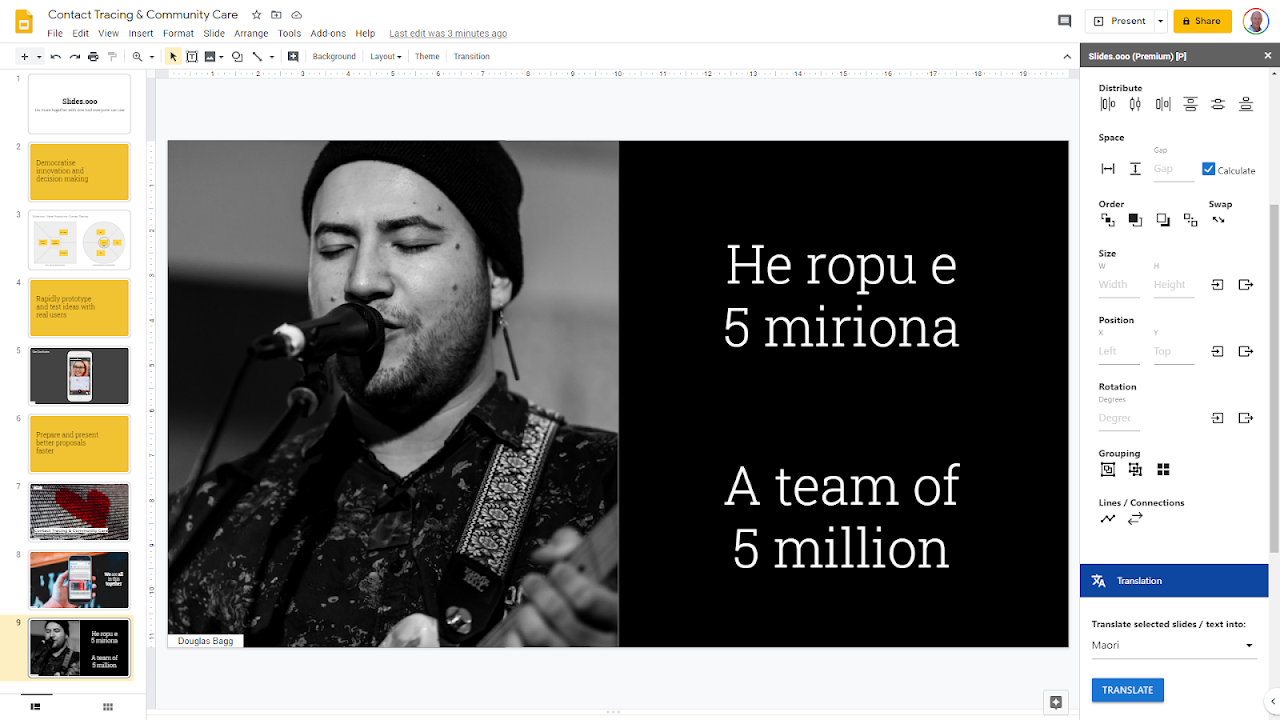Open the Add-ons menu

click(x=328, y=33)
